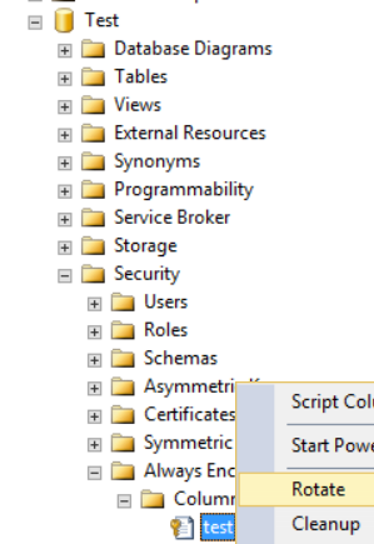374x544 pixels.
Task: Expand the External Resources folder
Action: pos(65,135)
